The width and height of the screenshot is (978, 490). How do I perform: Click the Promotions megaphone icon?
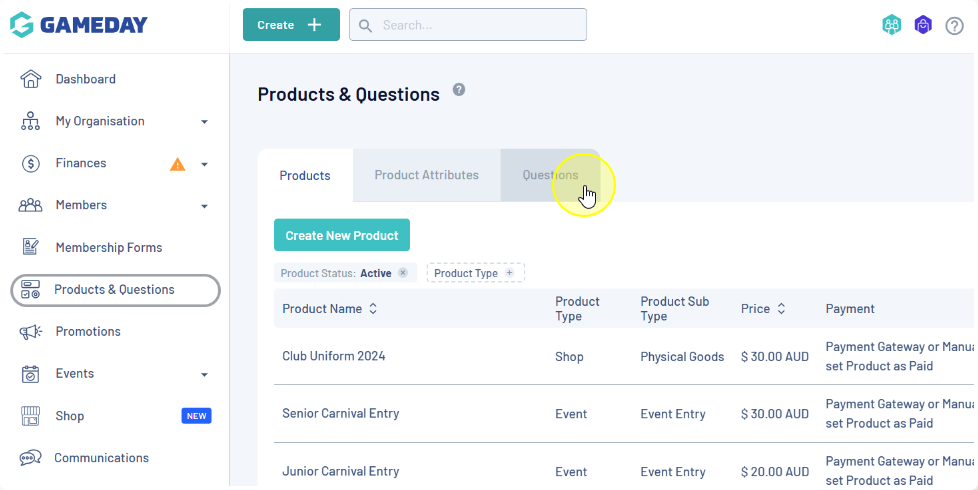(x=31, y=332)
